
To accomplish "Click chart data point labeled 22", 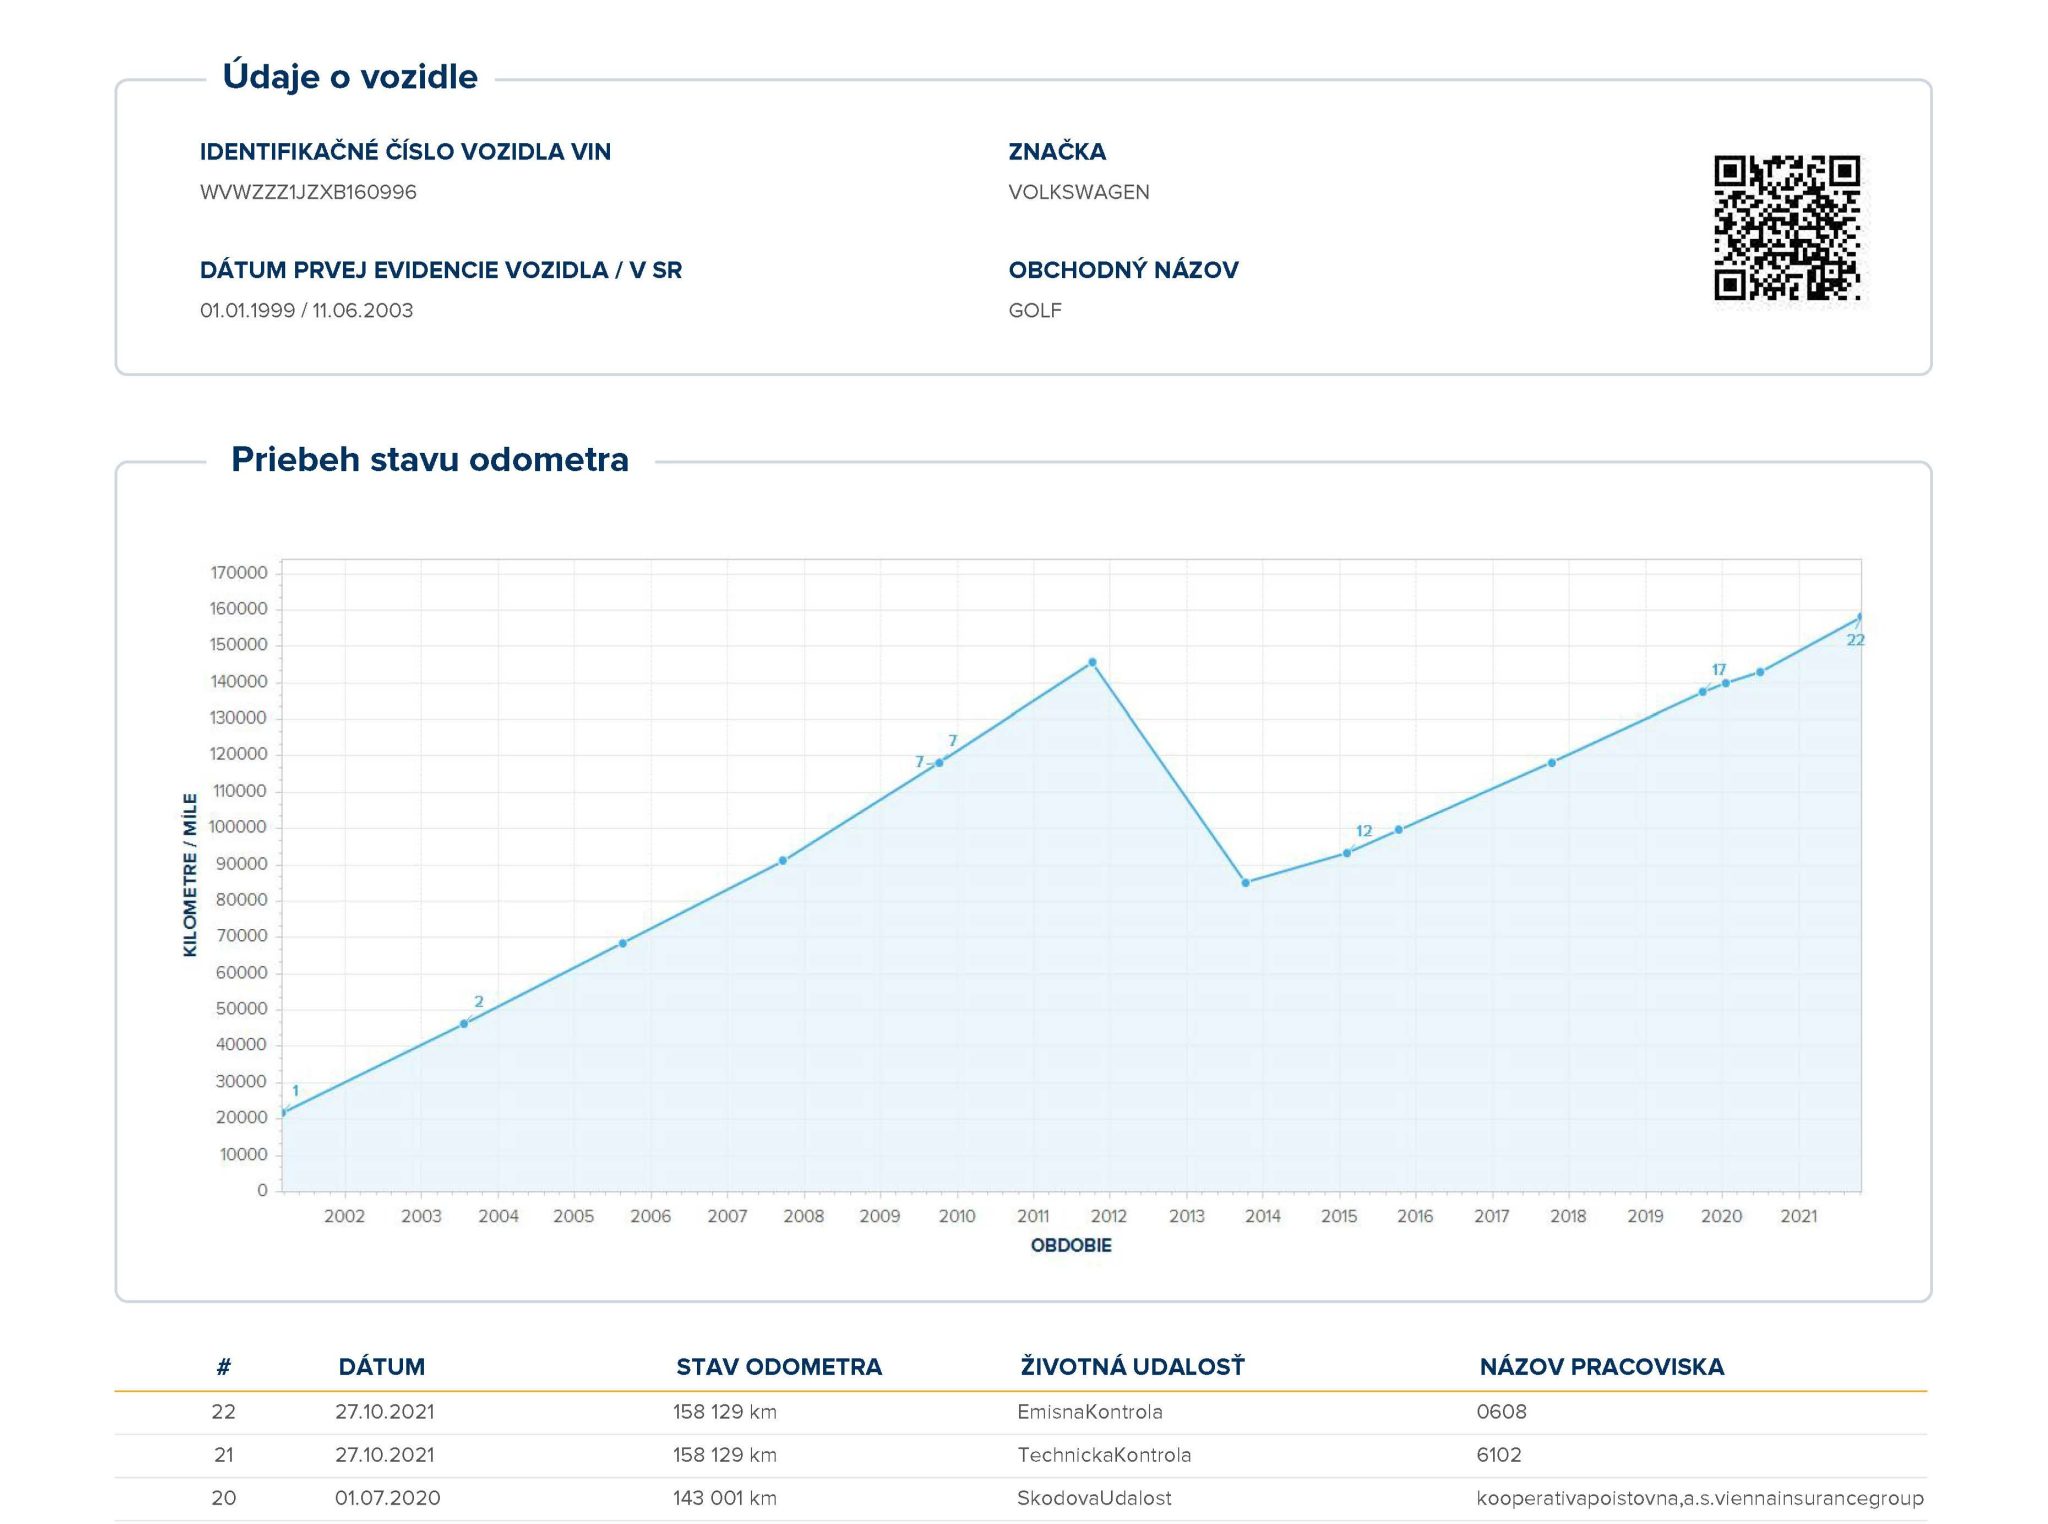I will coord(1860,617).
